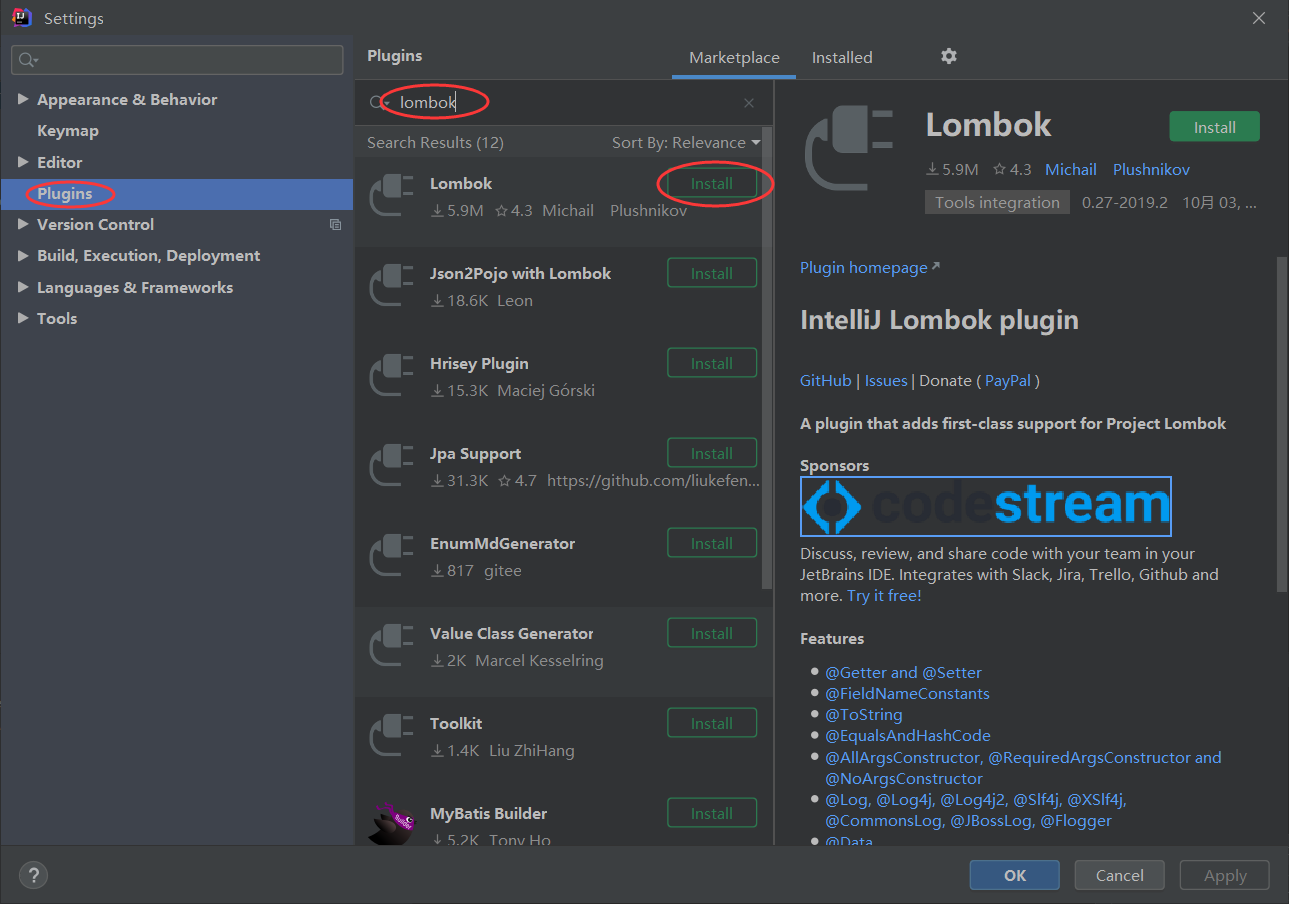Click the plugin details panel scrollbar
The width and height of the screenshot is (1289, 904).
click(x=1282, y=425)
